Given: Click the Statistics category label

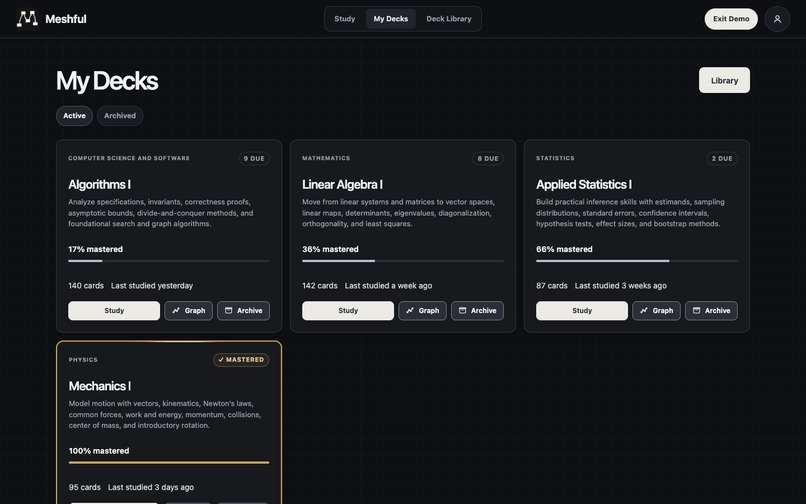Looking at the screenshot, I should tap(555, 158).
